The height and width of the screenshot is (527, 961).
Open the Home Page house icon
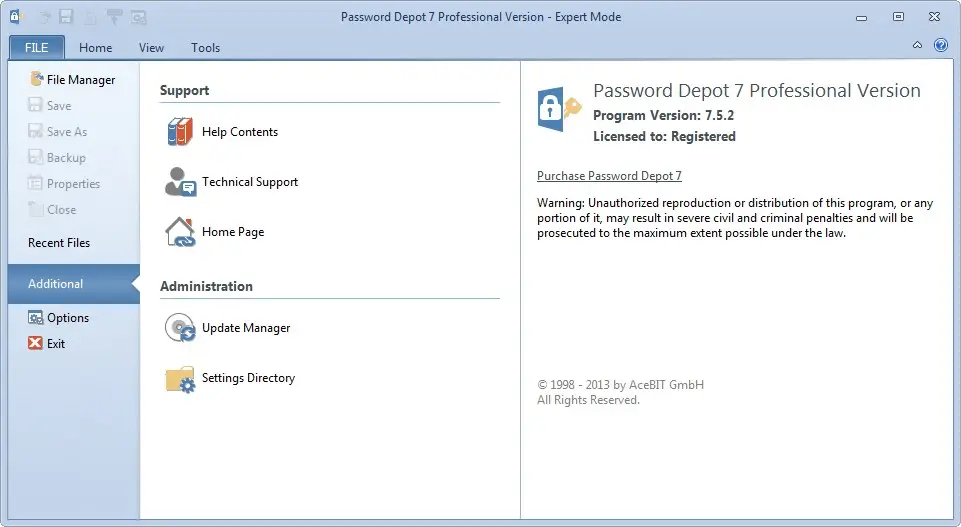[x=180, y=232]
